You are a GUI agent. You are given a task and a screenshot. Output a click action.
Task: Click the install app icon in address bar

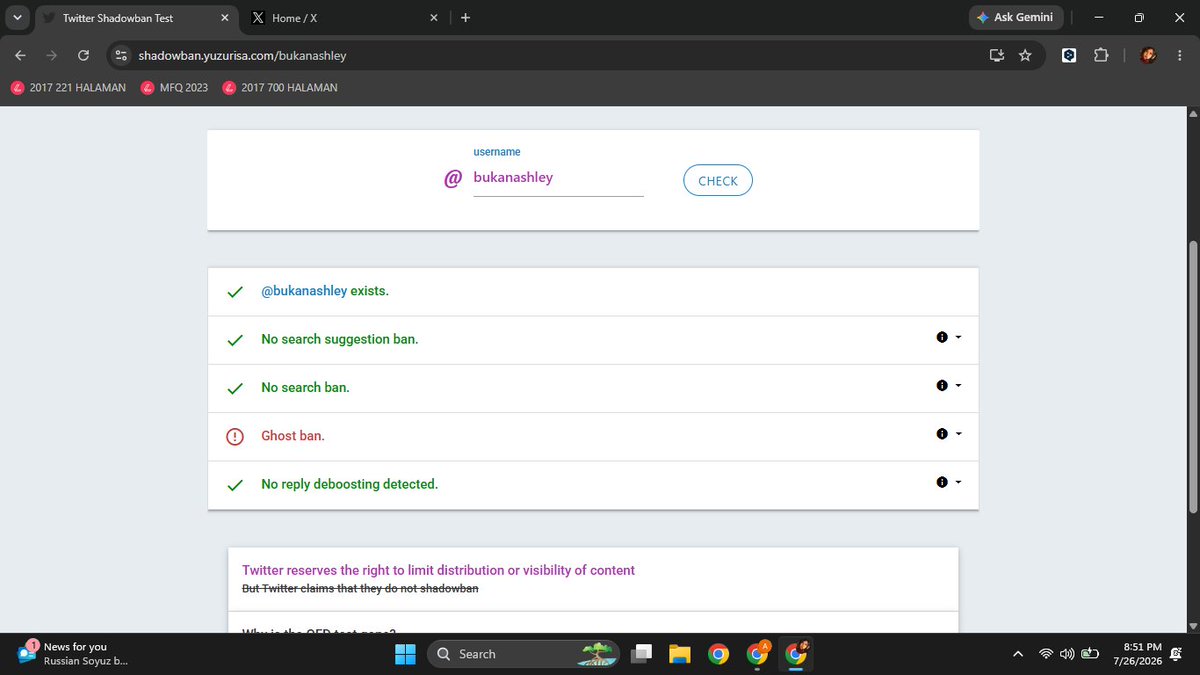click(x=996, y=56)
